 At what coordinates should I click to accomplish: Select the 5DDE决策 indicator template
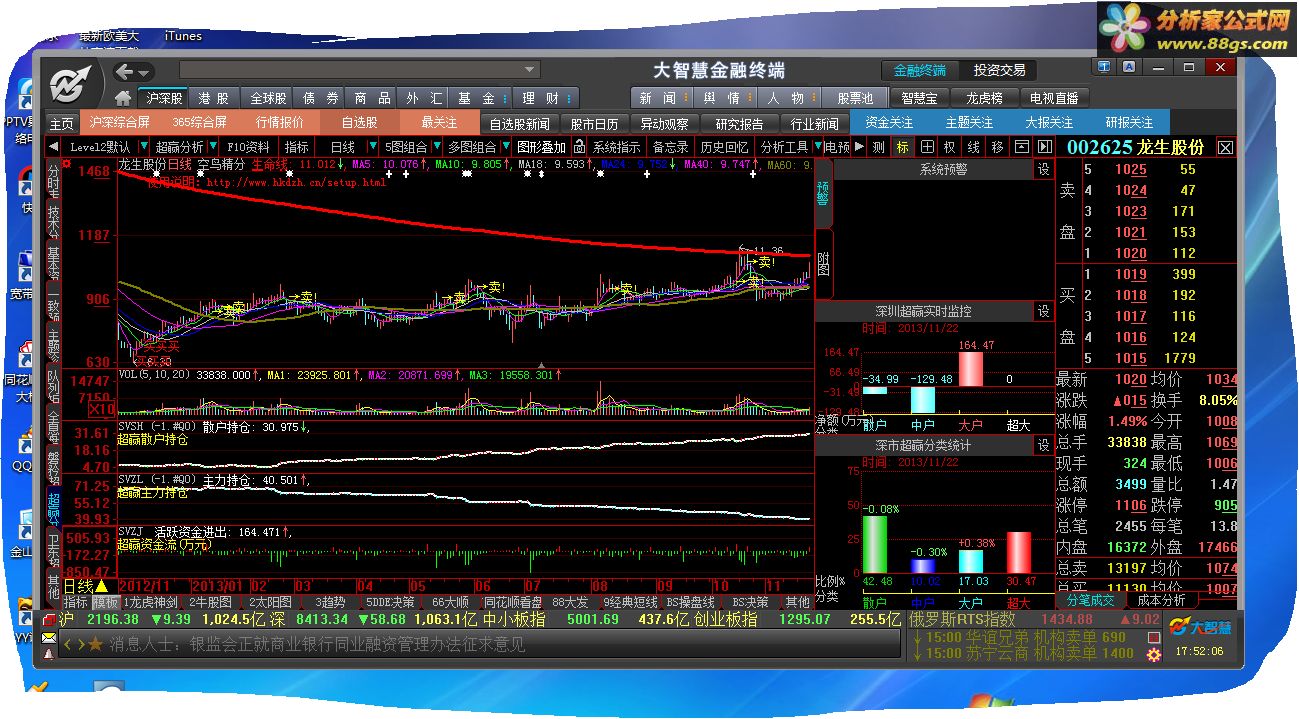(390, 603)
